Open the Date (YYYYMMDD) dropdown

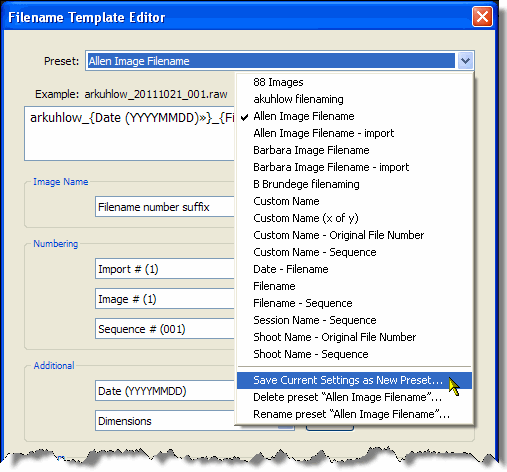pyautogui.click(x=165, y=391)
